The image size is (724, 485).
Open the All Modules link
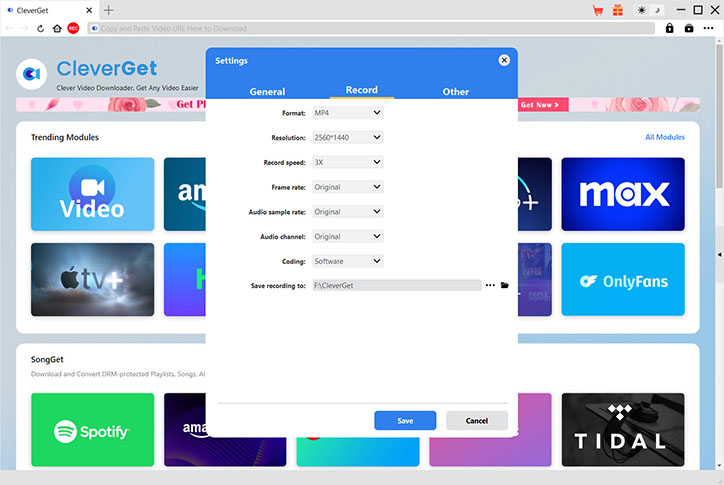coord(665,137)
